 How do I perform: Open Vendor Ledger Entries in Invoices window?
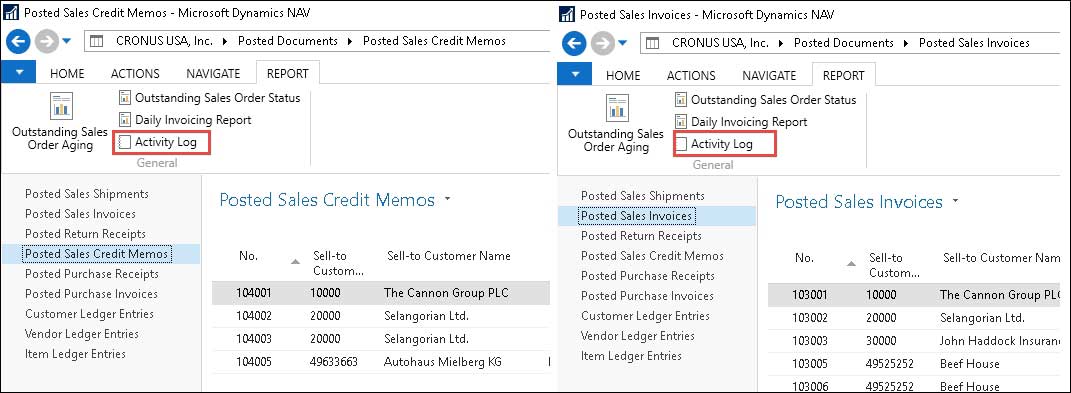tap(637, 336)
